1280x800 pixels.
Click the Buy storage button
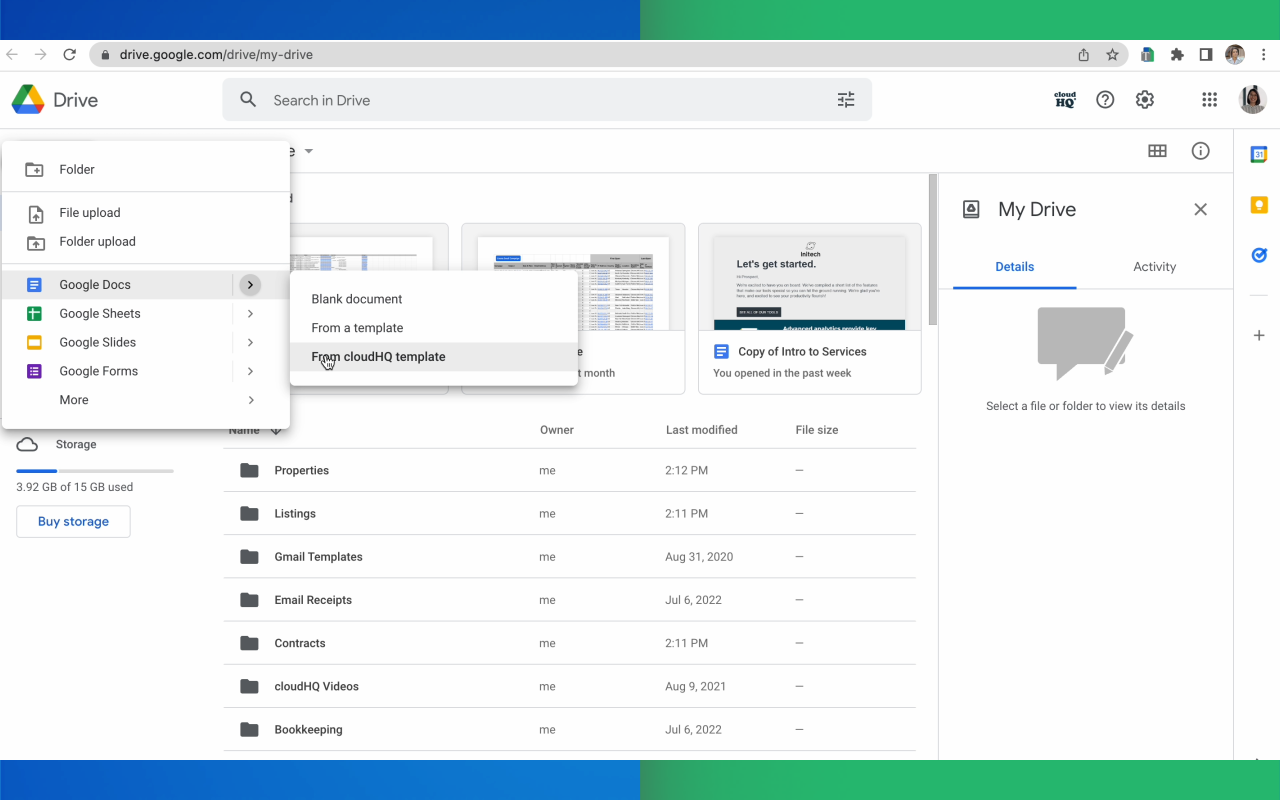pos(72,521)
